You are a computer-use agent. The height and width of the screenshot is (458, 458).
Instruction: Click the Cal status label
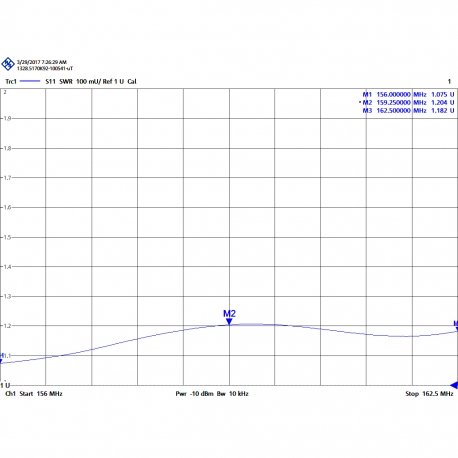coord(132,82)
